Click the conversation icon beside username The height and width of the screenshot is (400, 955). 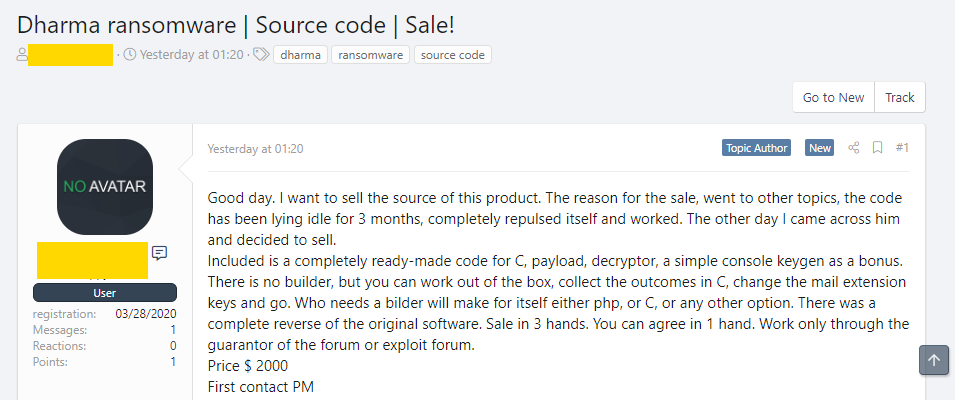(x=160, y=252)
